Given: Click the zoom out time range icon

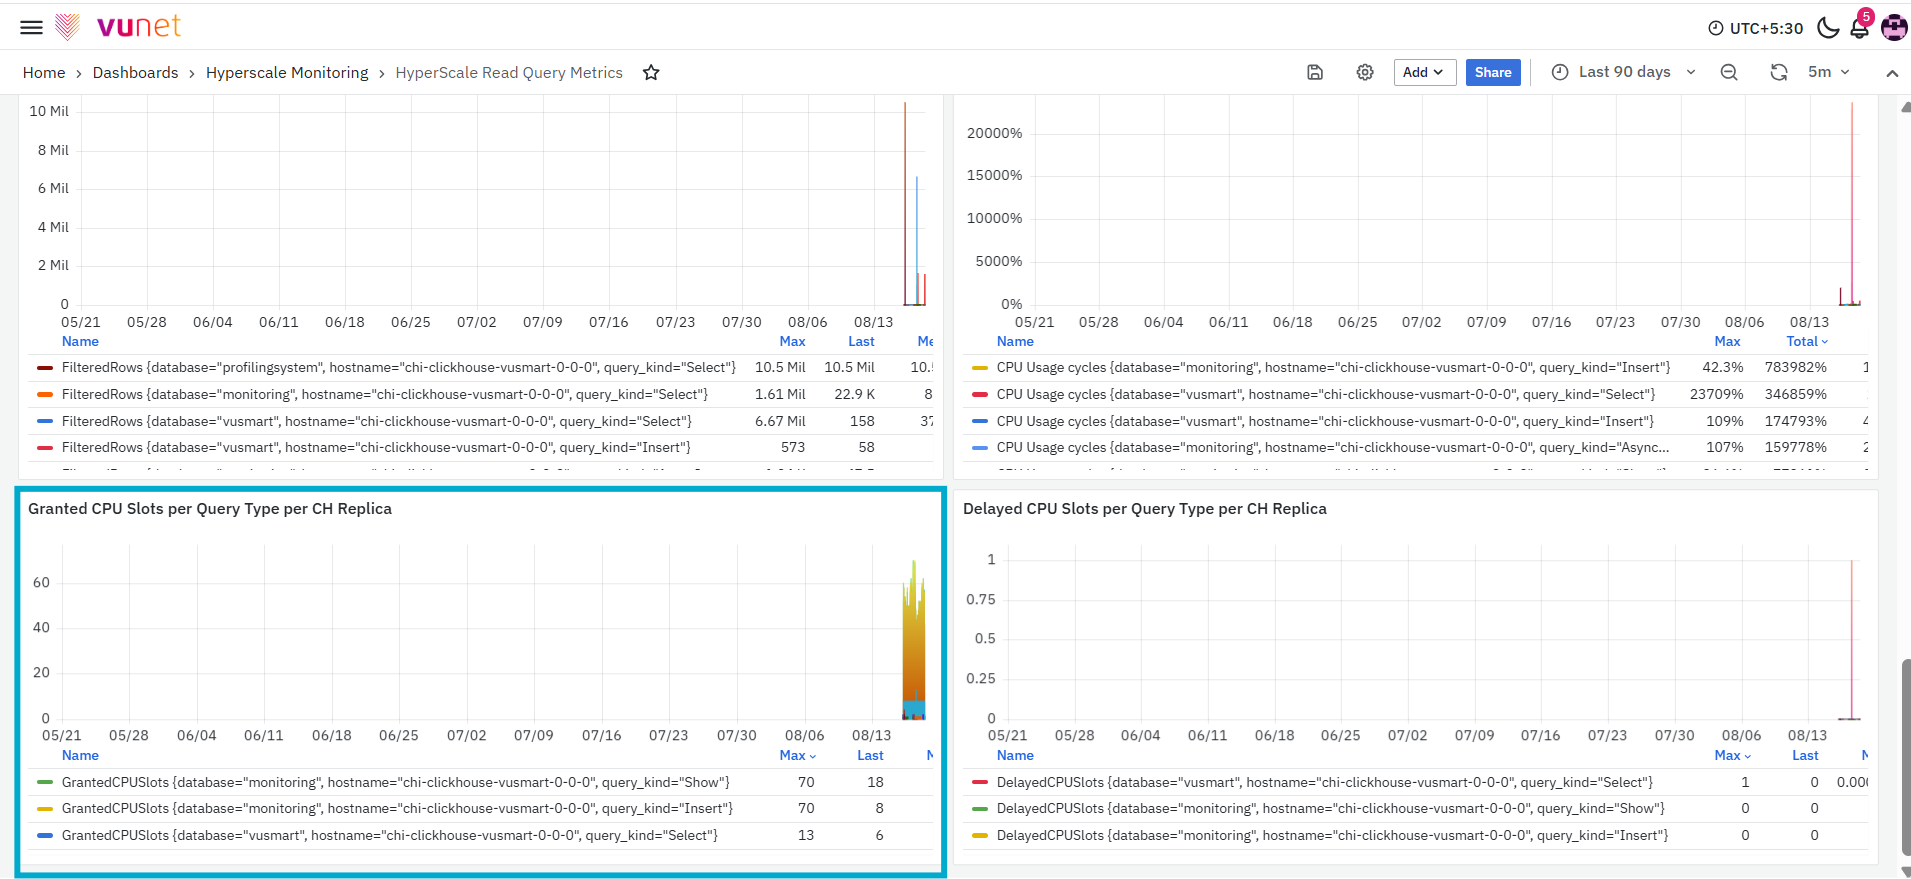Looking at the screenshot, I should point(1729,72).
